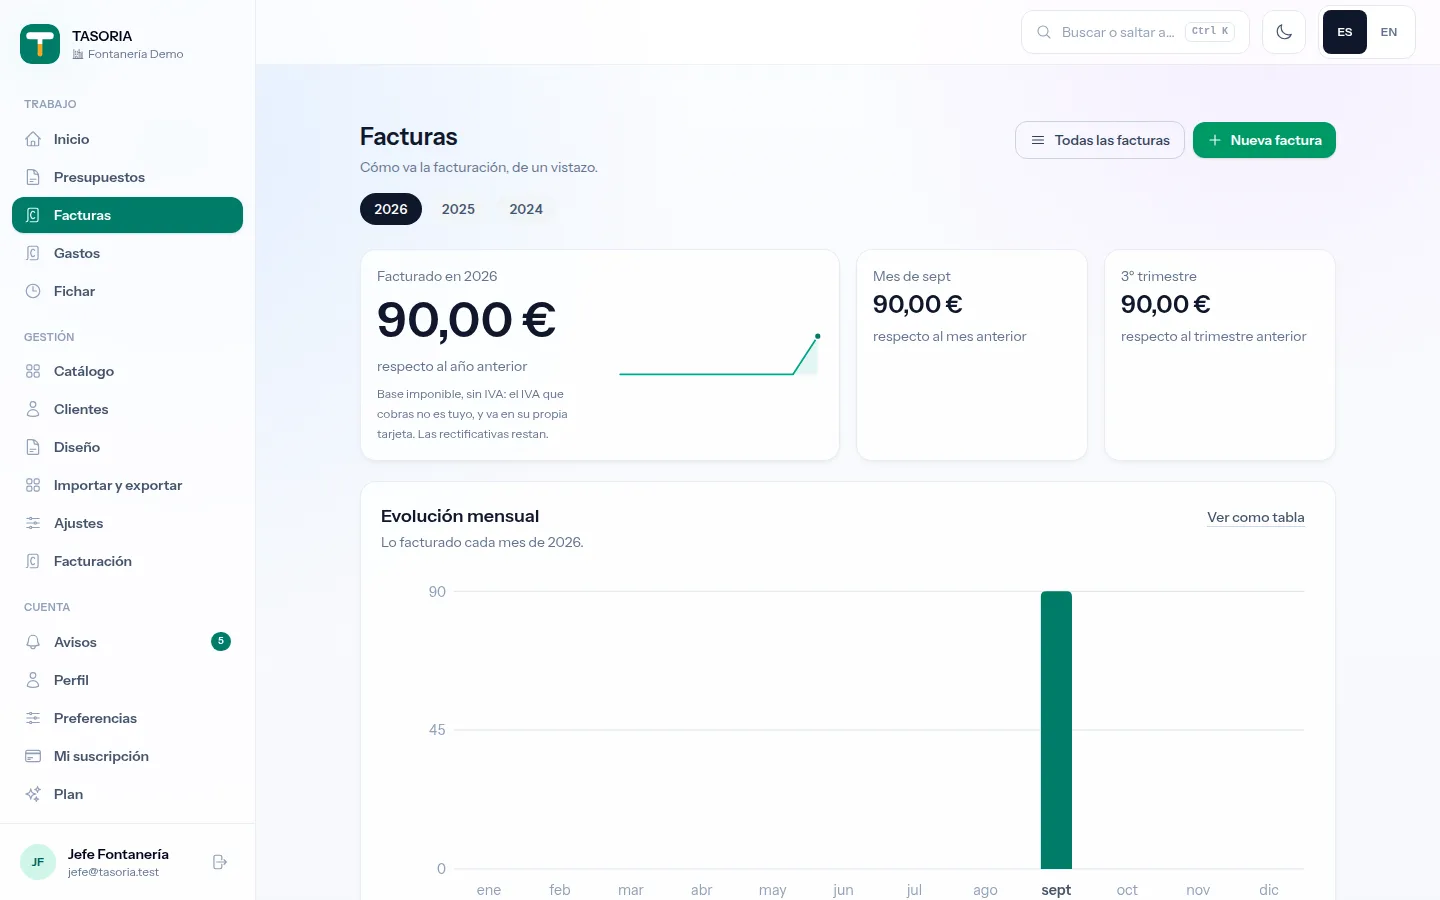Click the jefe@tasoria.test email text
This screenshot has height=900, width=1440.
tap(113, 872)
